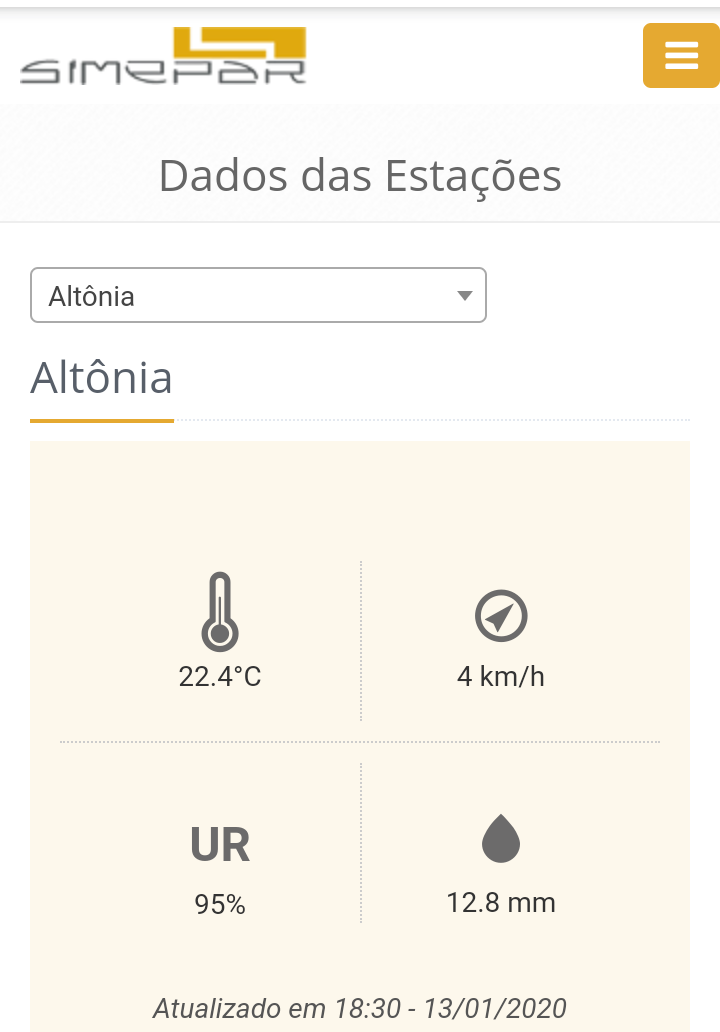Click the wind direction compass icon
720x1032 pixels.
pos(500,615)
